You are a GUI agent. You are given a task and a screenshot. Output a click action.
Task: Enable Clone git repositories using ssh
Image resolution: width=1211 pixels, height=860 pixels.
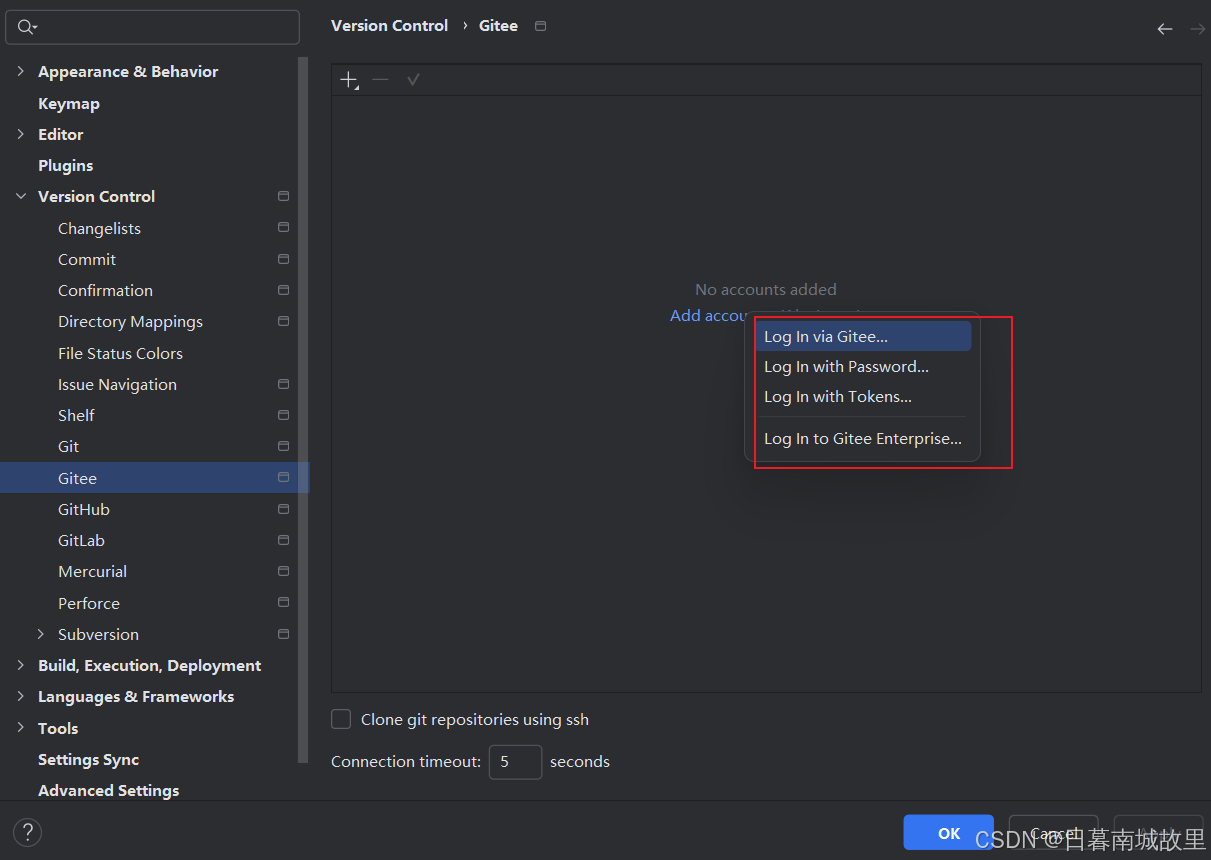tap(341, 719)
